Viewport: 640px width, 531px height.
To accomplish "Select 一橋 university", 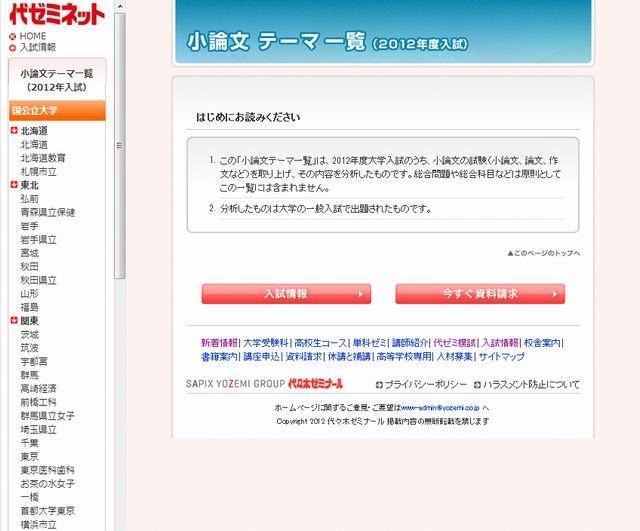I will pos(29,497).
